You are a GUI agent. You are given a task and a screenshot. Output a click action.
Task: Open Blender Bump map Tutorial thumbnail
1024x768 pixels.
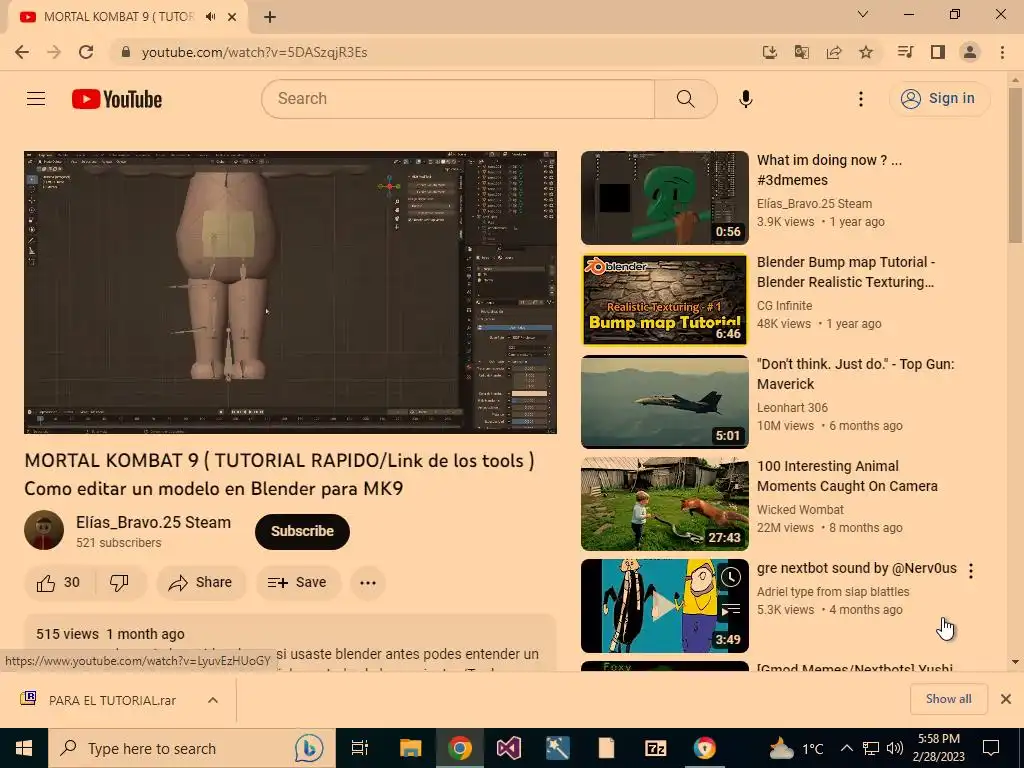click(x=665, y=300)
